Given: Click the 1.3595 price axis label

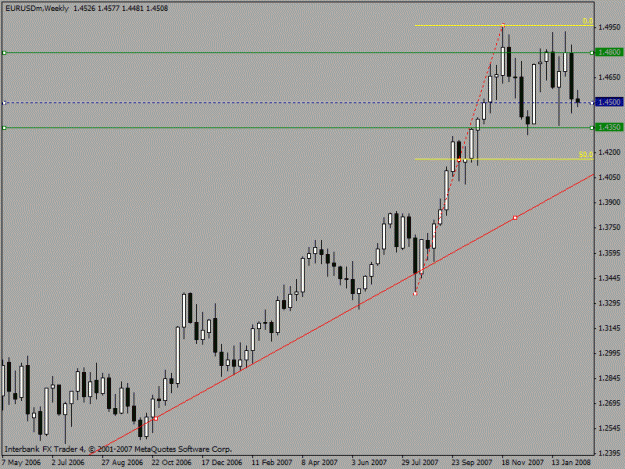Looking at the screenshot, I should 610,253.
